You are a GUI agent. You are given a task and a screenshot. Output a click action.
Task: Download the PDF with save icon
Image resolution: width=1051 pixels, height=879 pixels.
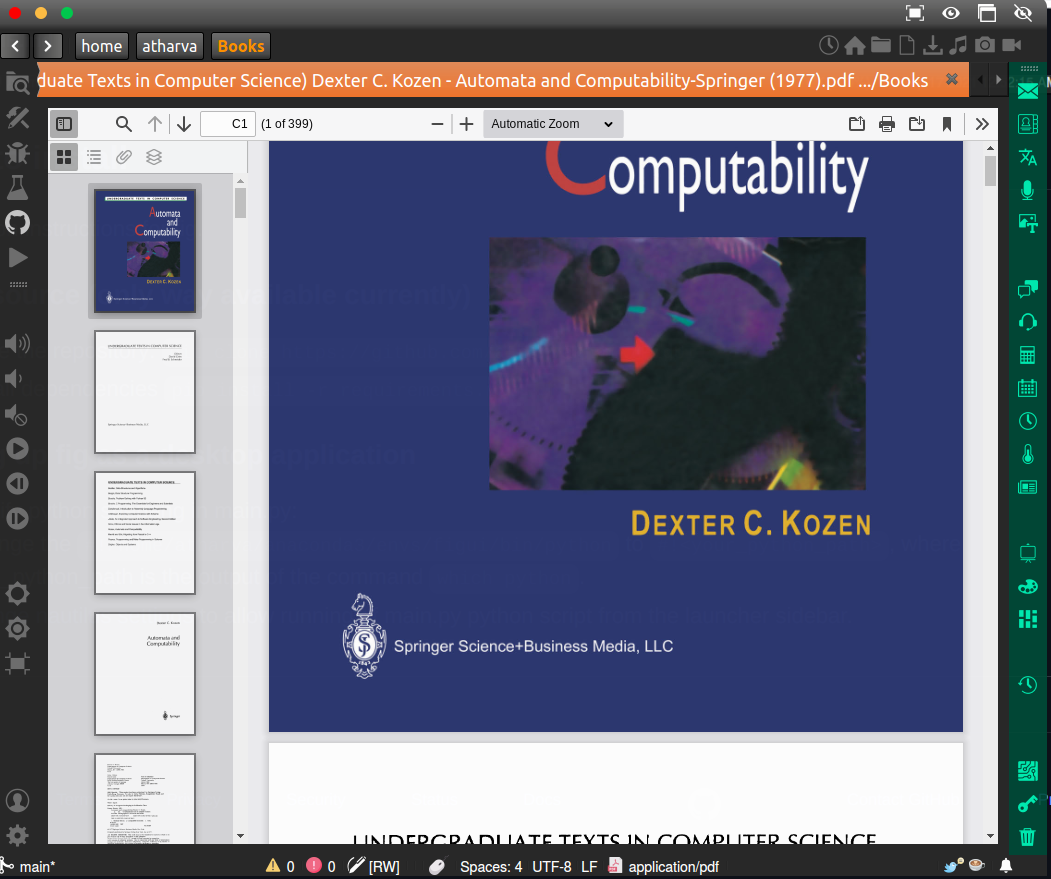click(x=917, y=124)
